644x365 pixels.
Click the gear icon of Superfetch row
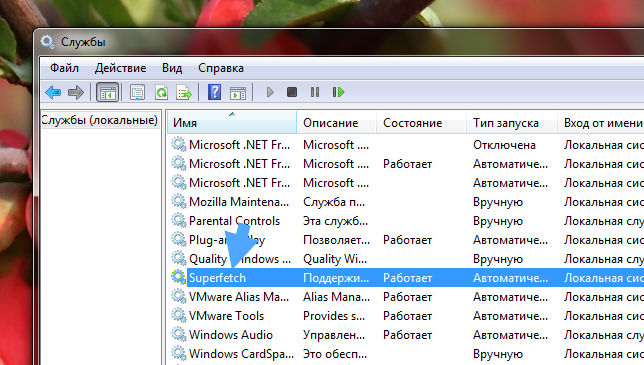pyautogui.click(x=179, y=278)
